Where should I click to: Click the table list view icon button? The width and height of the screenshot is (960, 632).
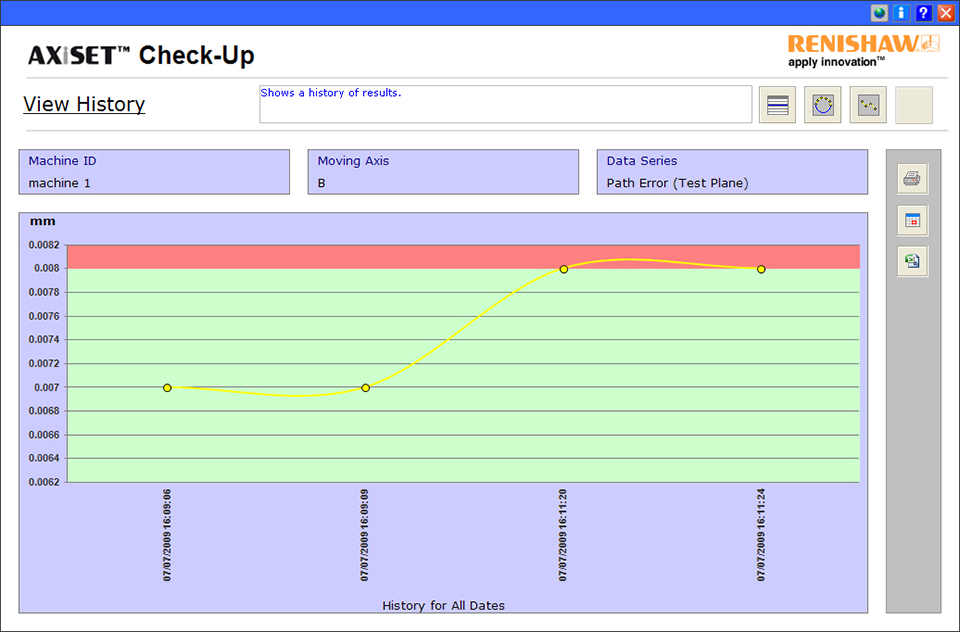(777, 105)
